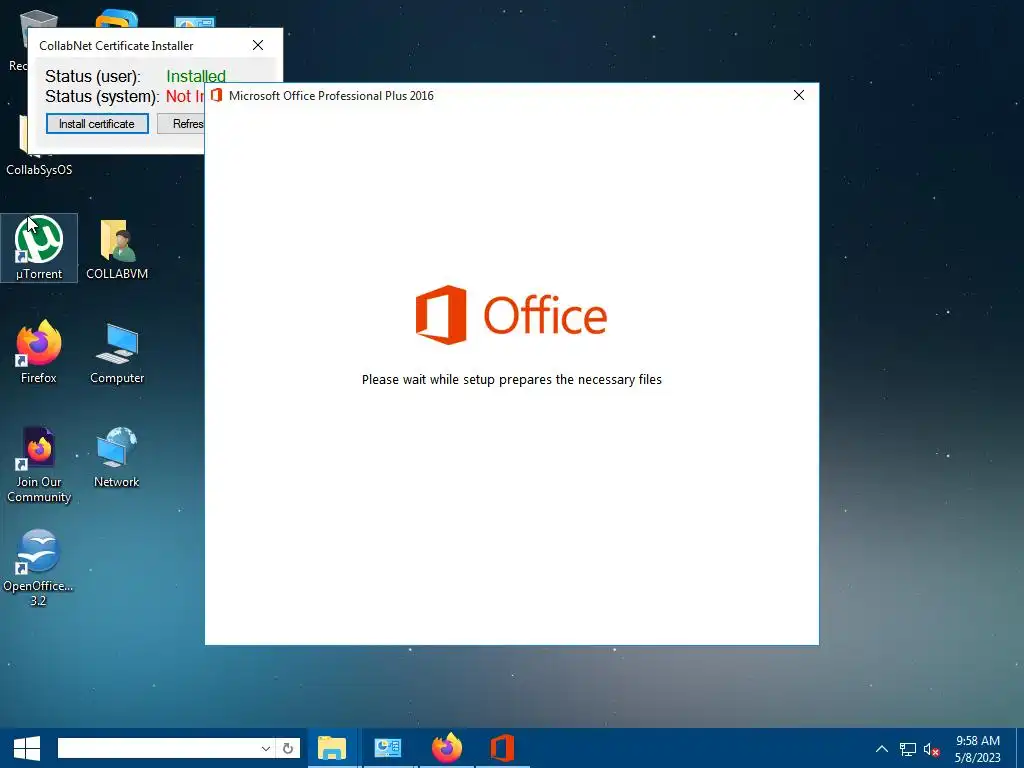Screen dimensions: 1024x768
Task: Open the µTorrent desktop shortcut
Action: (39, 248)
